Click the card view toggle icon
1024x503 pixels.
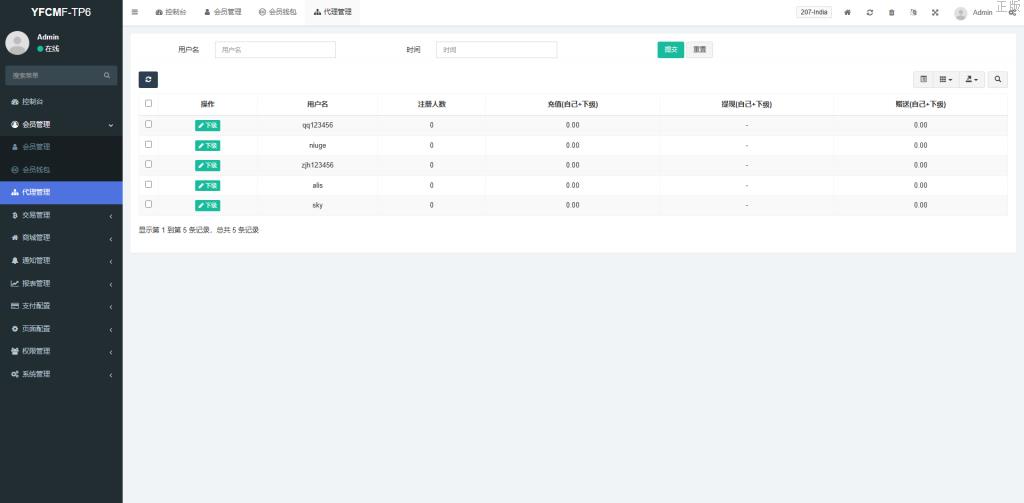[923, 79]
